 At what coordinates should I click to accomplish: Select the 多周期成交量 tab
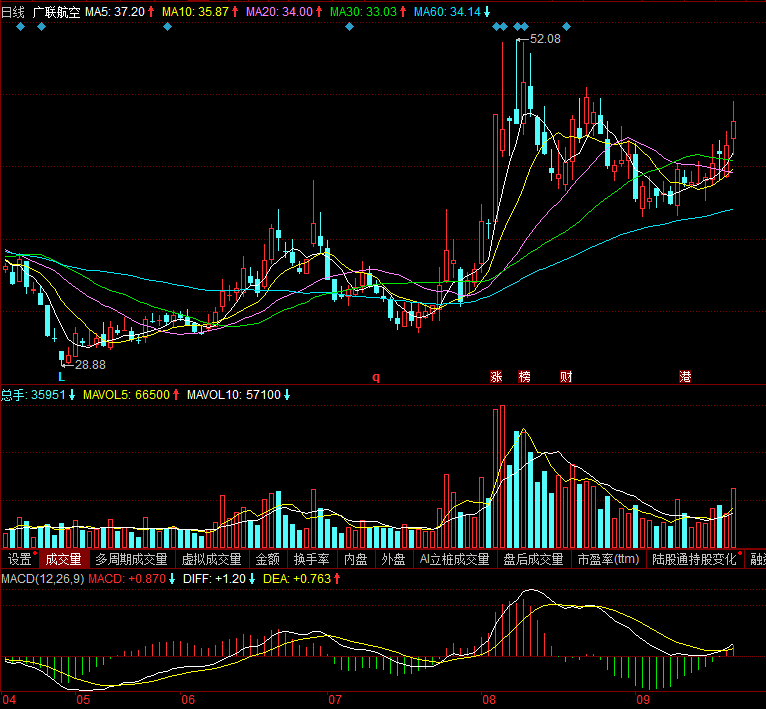tap(133, 559)
